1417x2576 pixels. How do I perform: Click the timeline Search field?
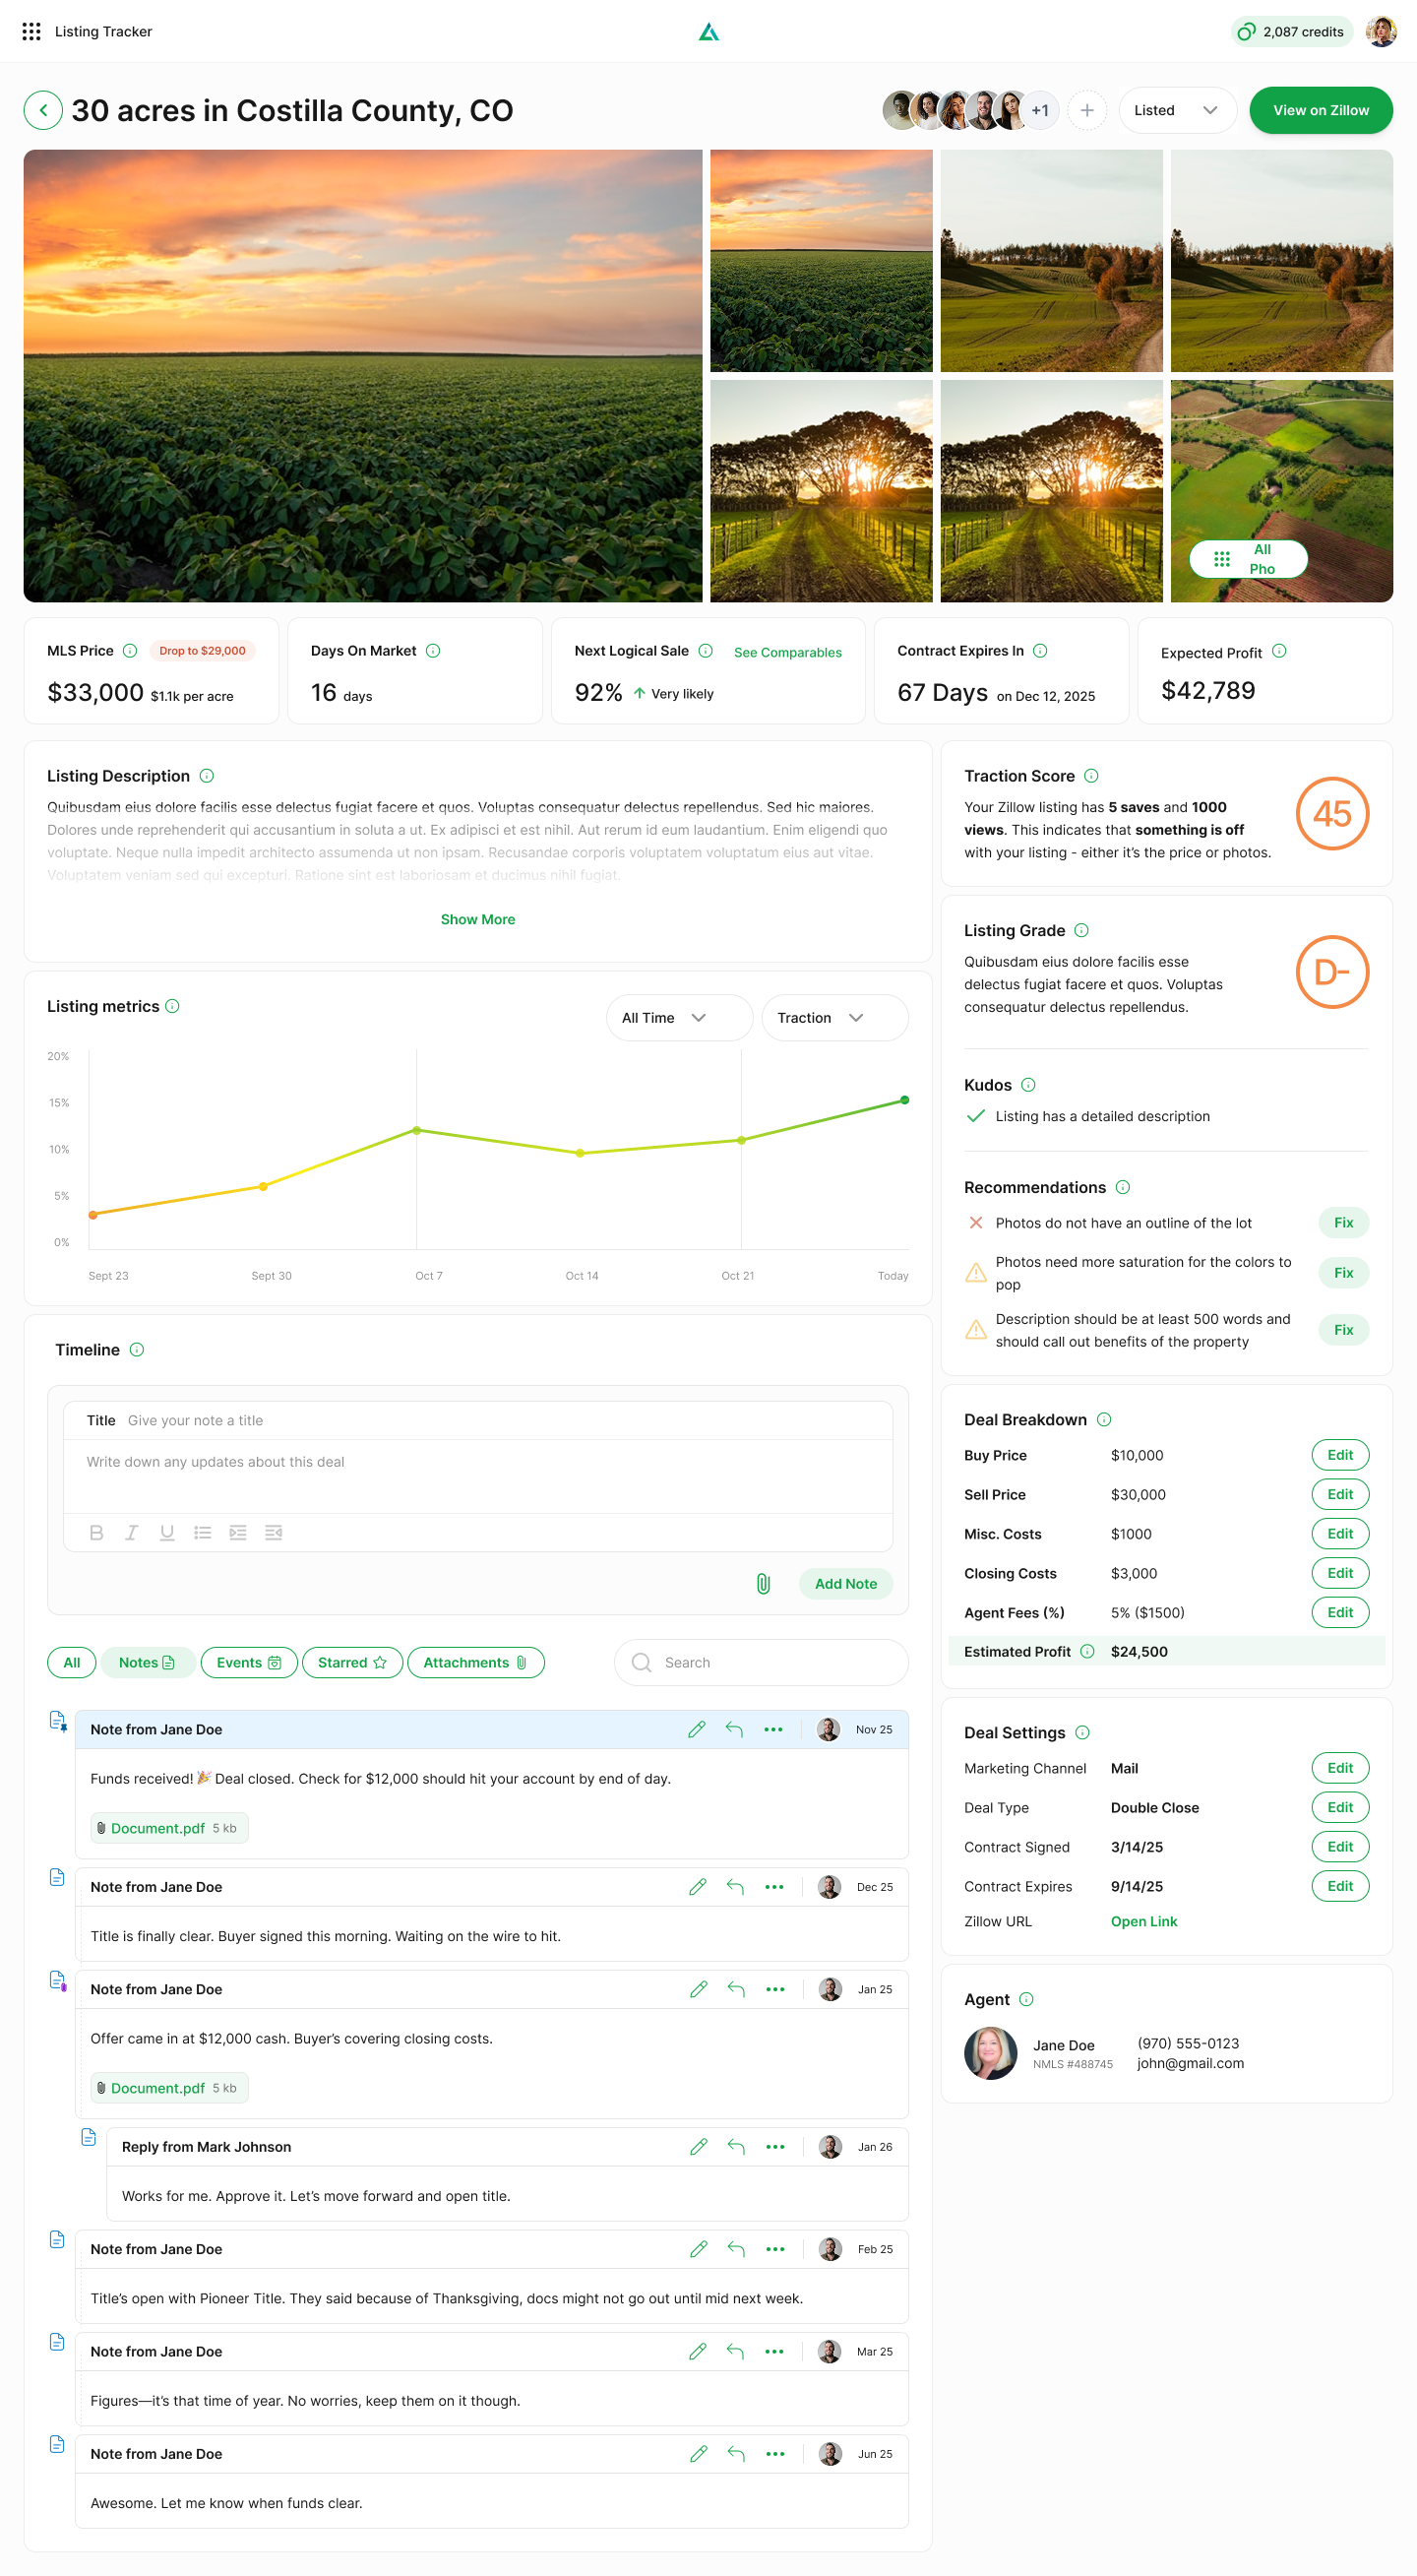pyautogui.click(x=761, y=1663)
